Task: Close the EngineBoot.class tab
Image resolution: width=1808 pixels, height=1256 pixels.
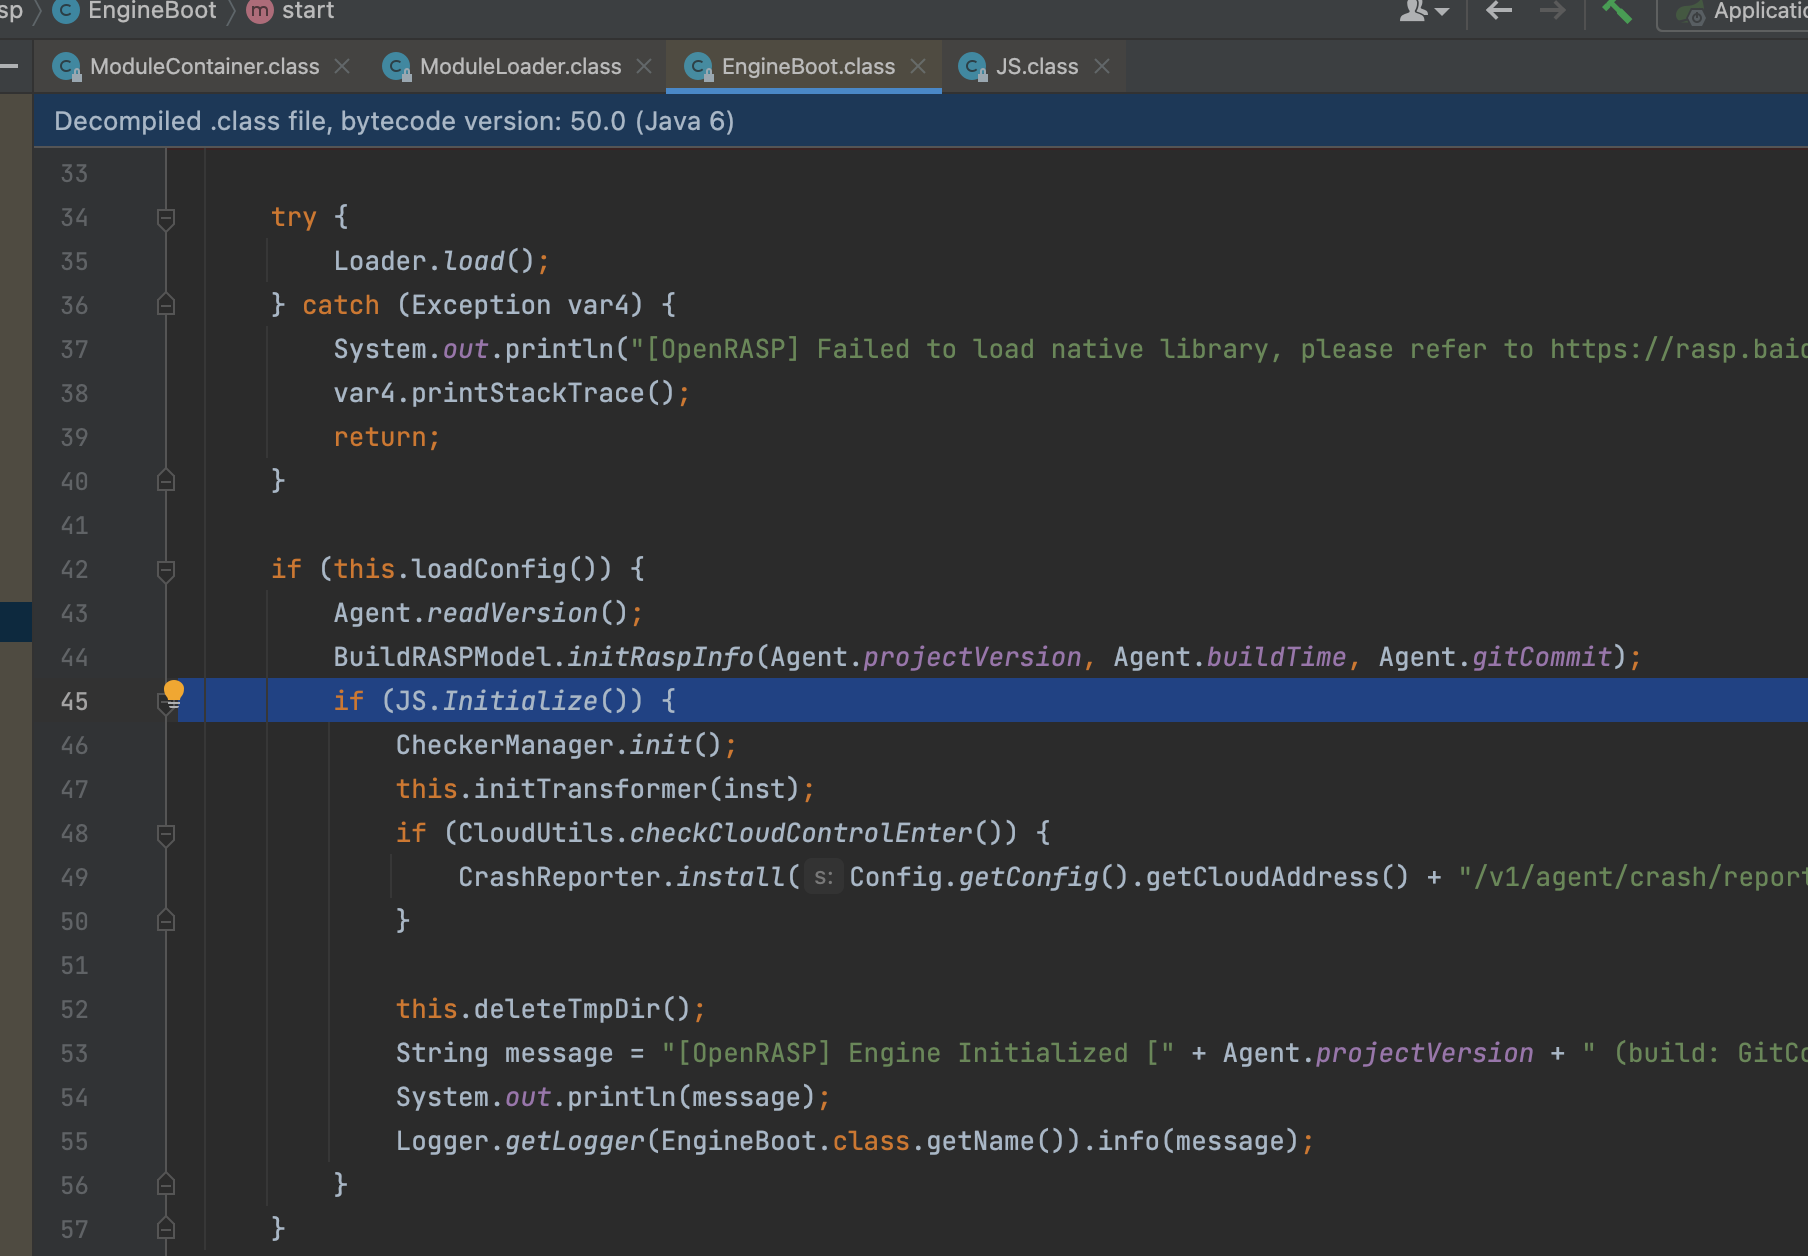Action: click(x=918, y=66)
